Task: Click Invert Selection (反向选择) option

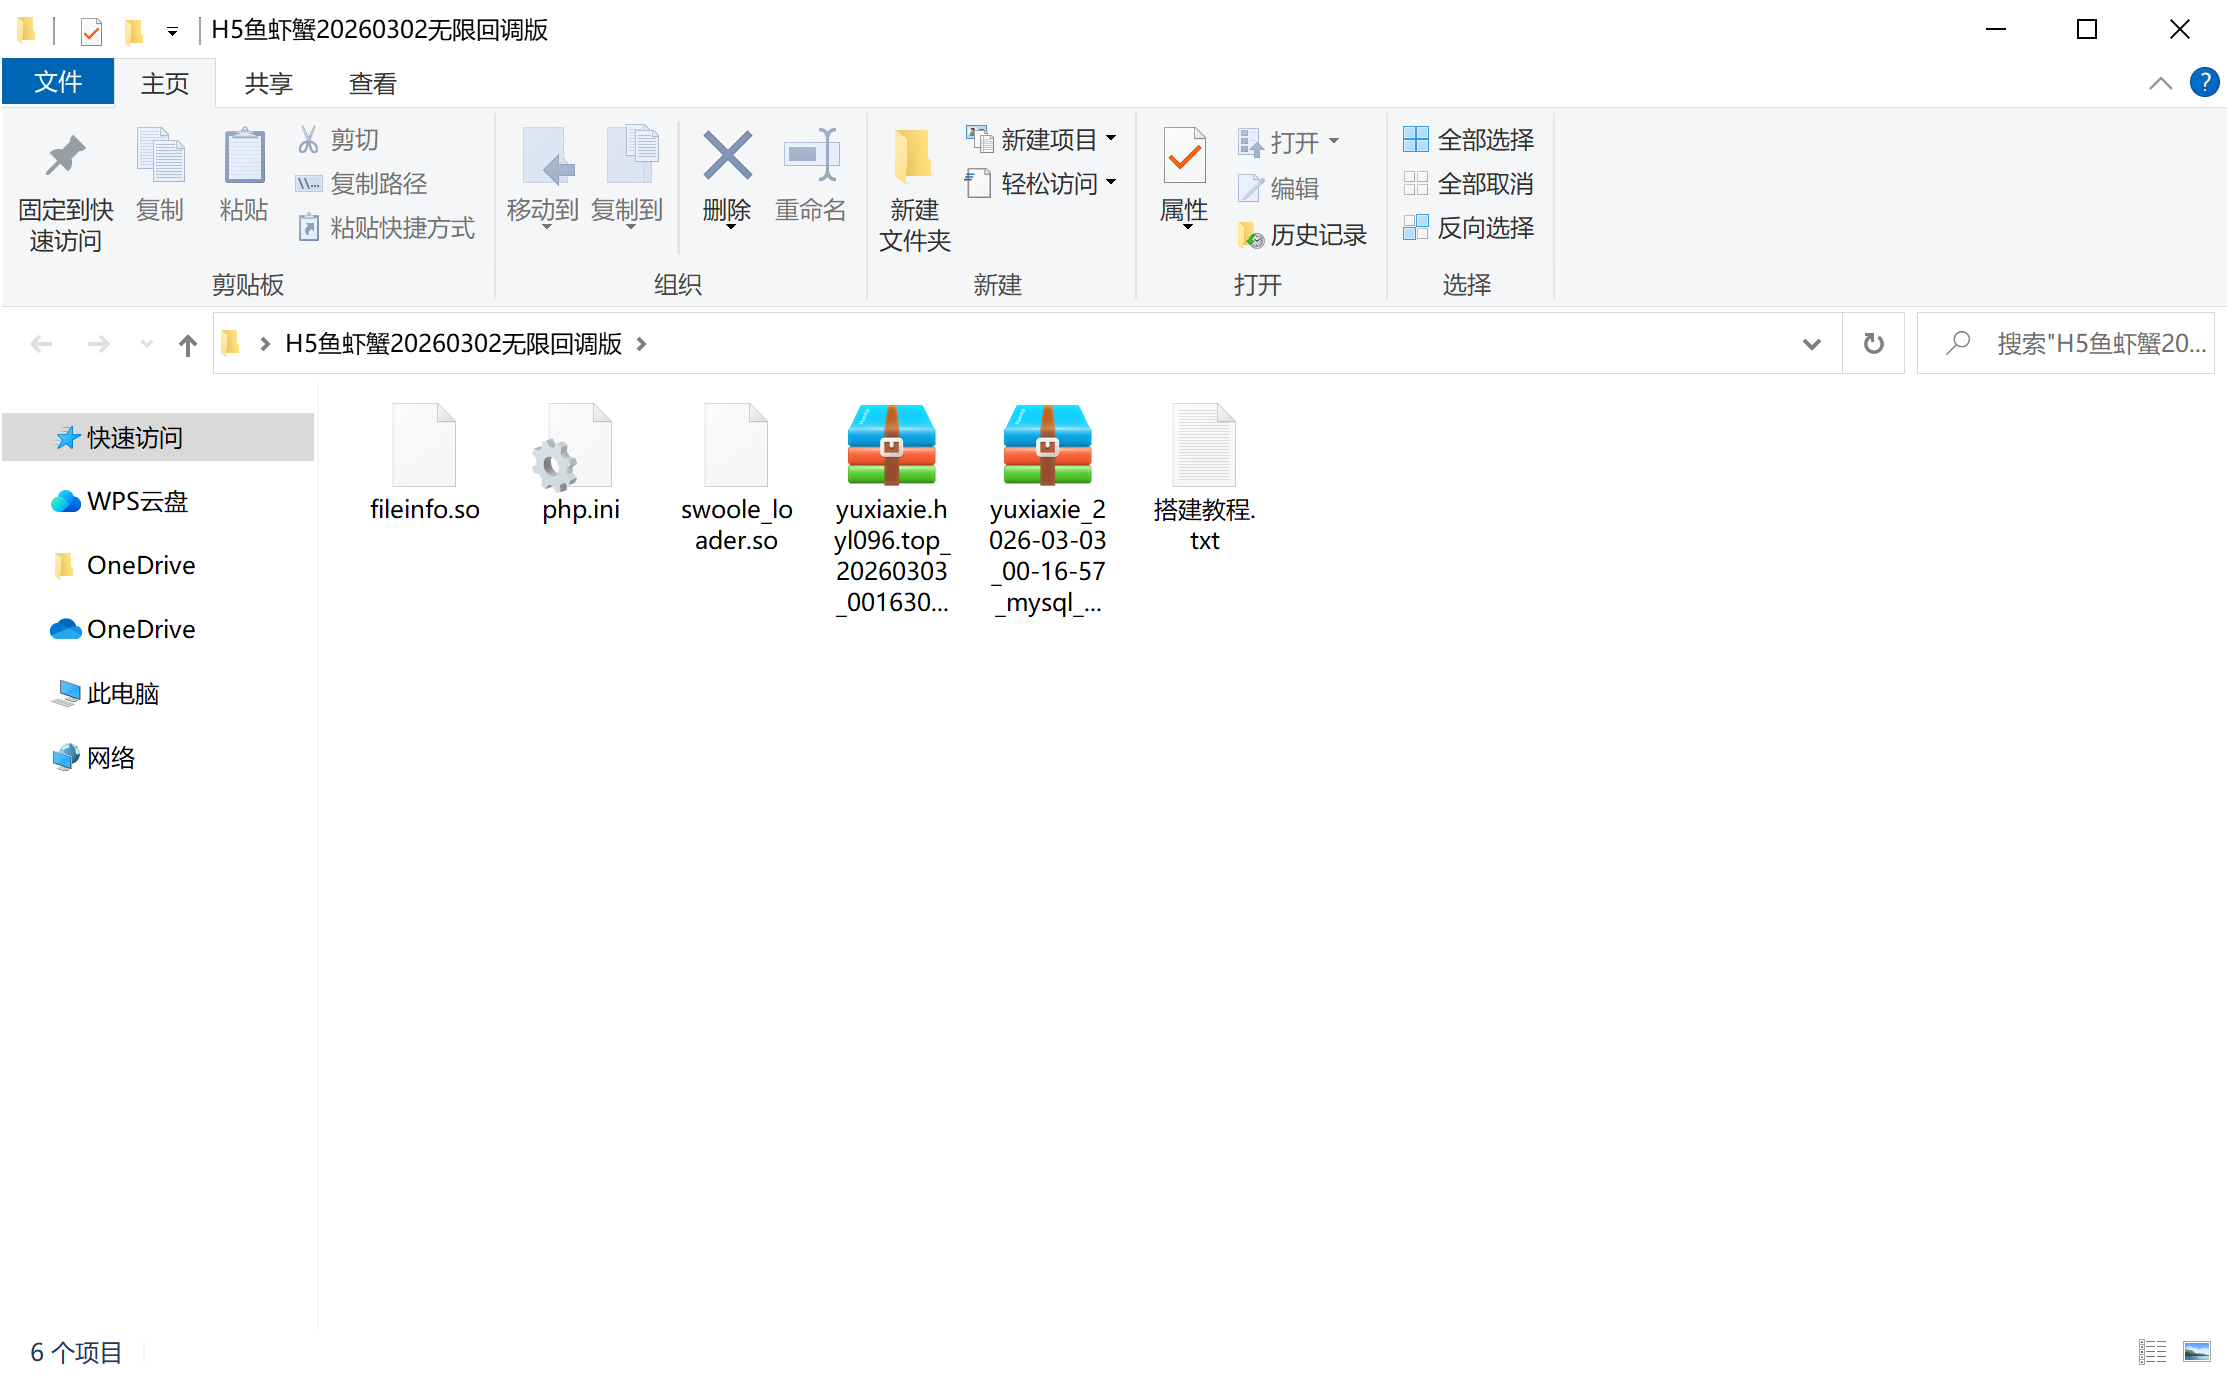Action: click(x=1468, y=228)
